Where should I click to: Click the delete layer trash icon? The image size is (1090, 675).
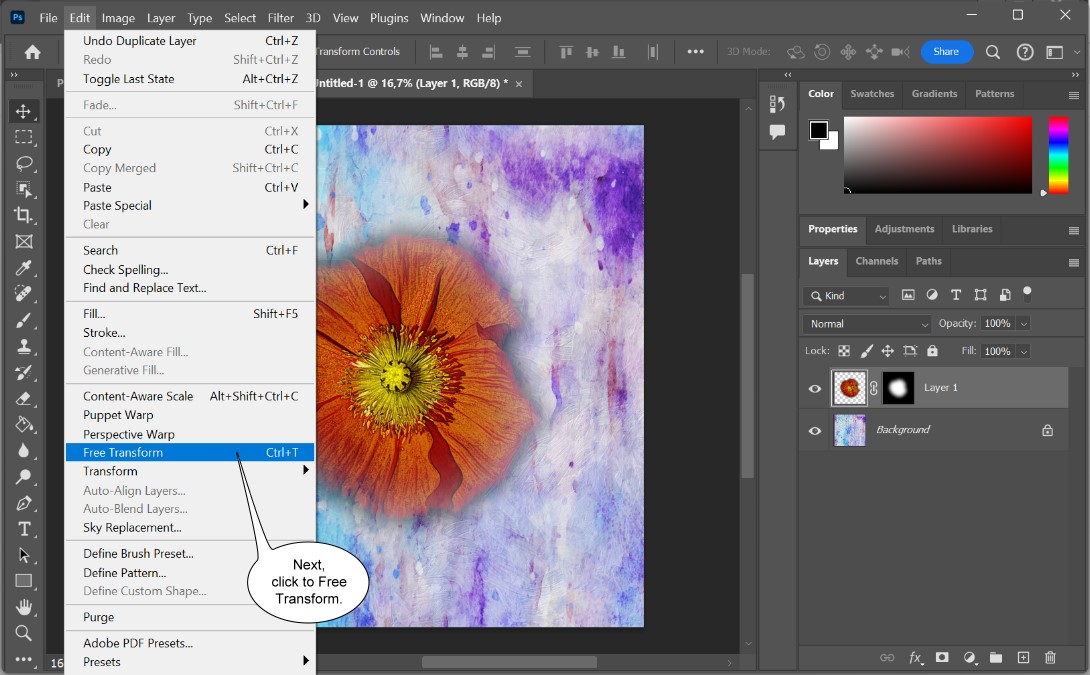[1050, 657]
